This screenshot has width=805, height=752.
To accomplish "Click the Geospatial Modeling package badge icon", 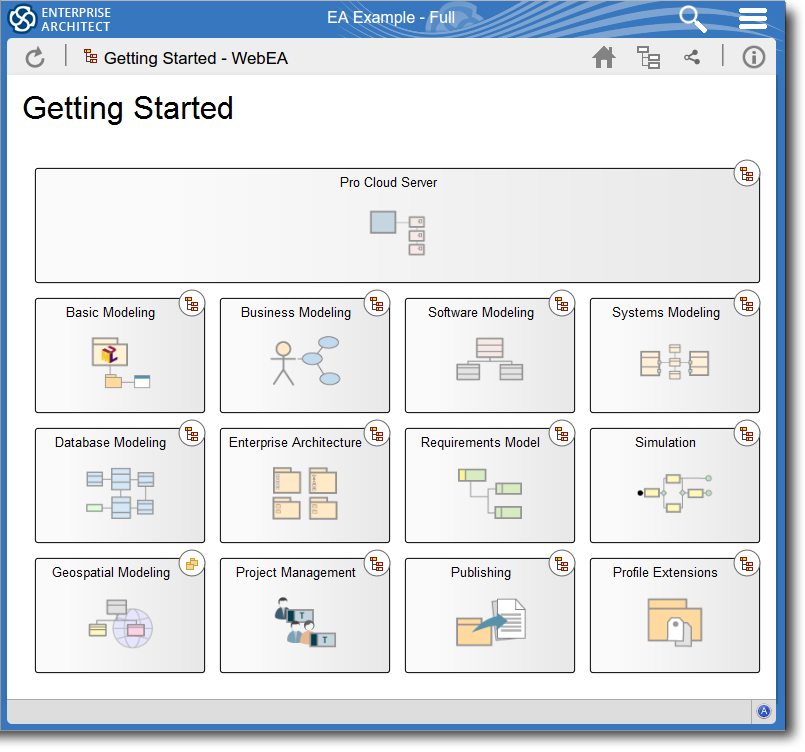I will pyautogui.click(x=191, y=564).
